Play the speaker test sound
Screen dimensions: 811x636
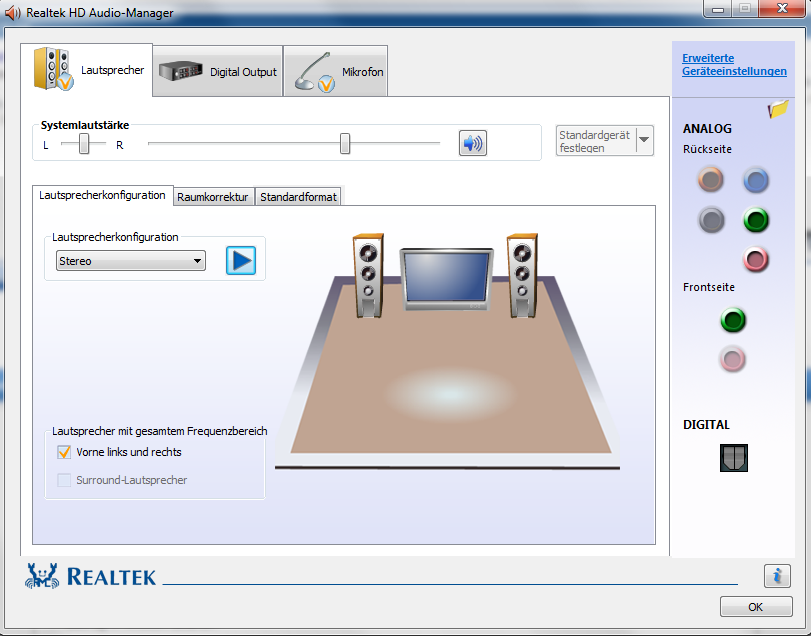point(241,261)
